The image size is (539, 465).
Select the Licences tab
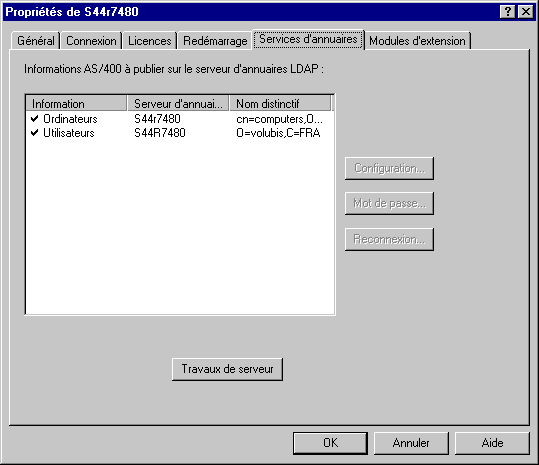150,41
